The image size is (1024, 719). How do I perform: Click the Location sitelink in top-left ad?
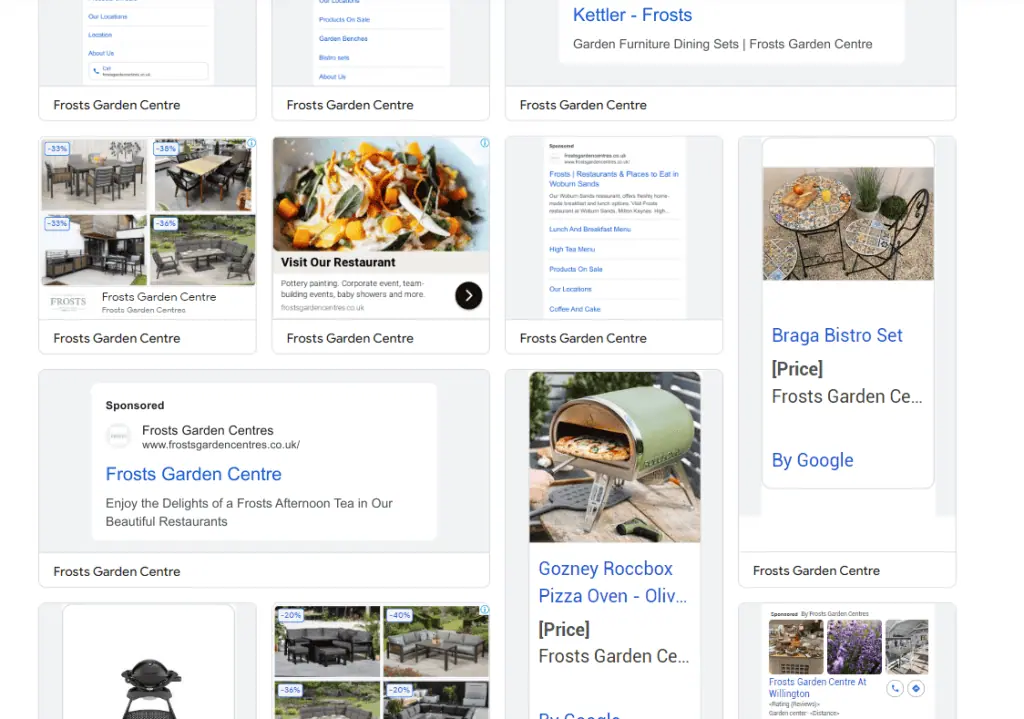(x=100, y=35)
